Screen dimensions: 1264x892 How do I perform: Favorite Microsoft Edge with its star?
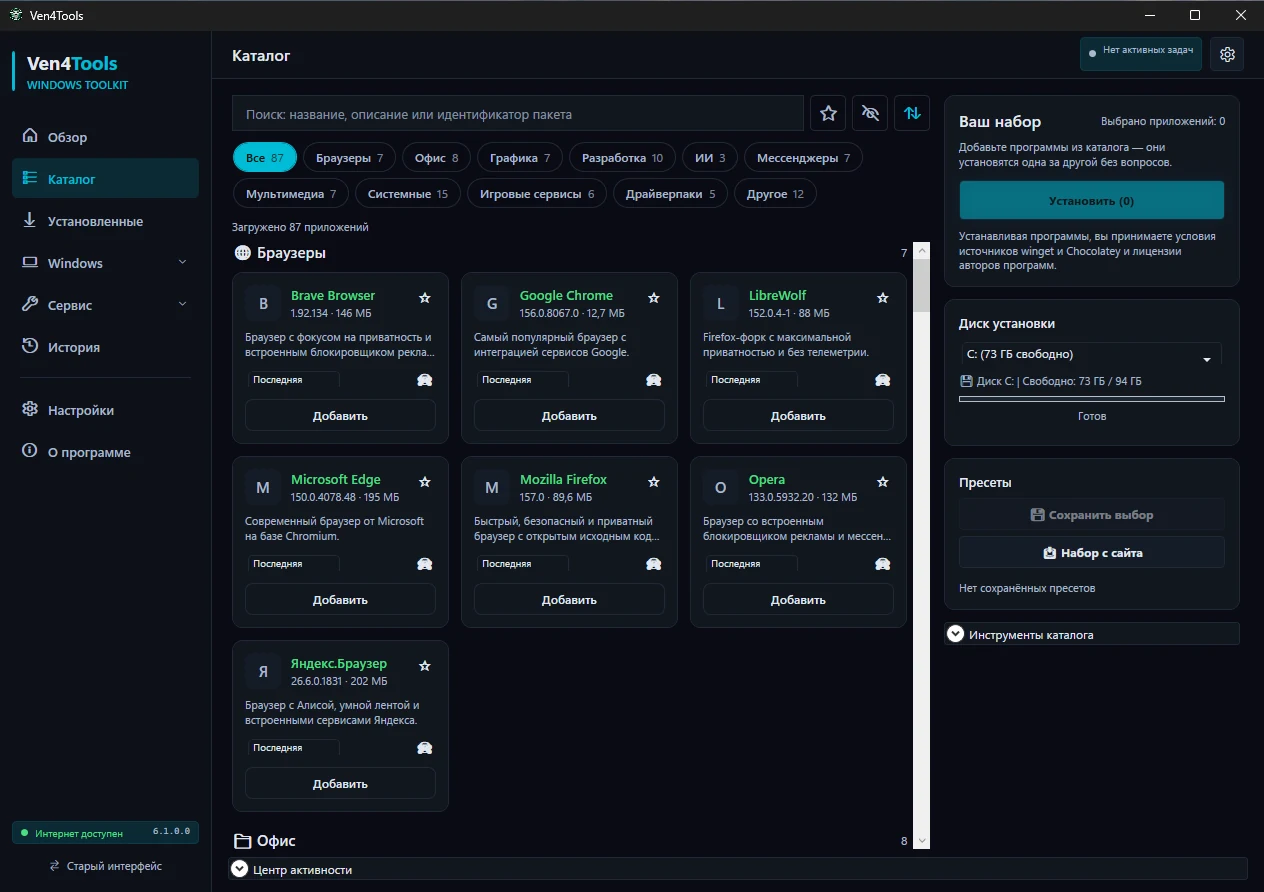tap(425, 482)
